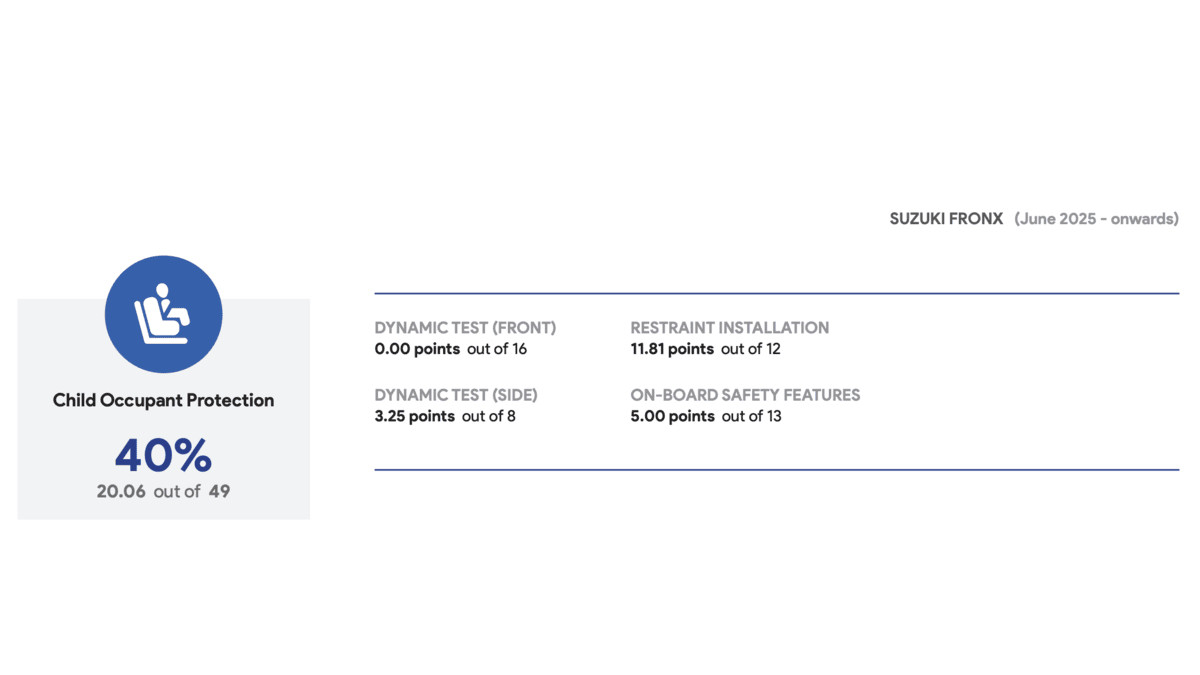Select the DYNAMIC TEST (SIDE) label
This screenshot has height=675, width=1200.
(x=456, y=395)
